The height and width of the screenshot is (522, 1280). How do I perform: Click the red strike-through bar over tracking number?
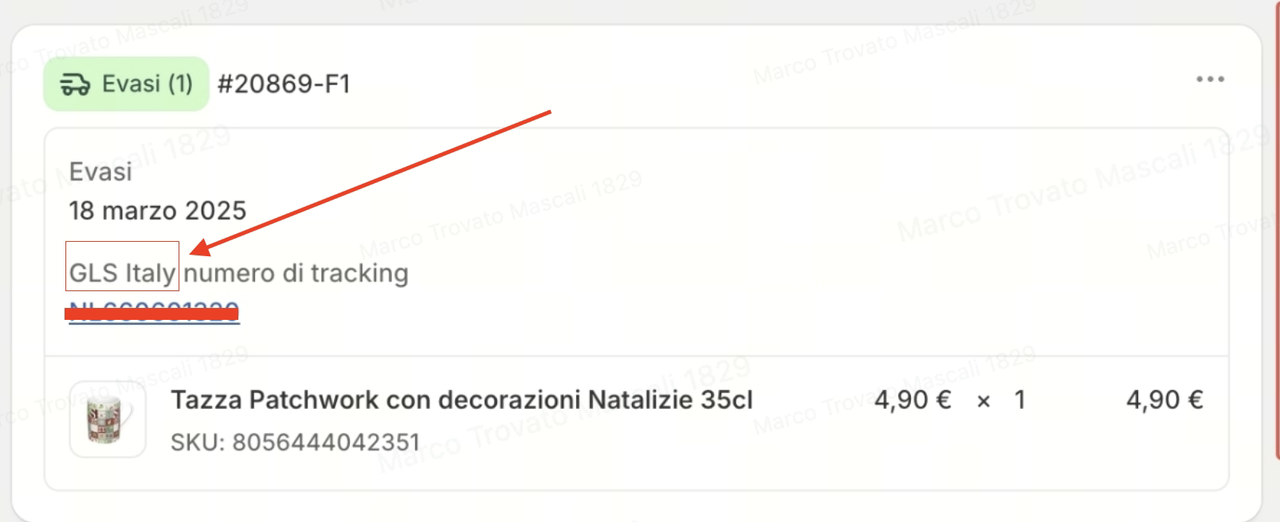[x=152, y=314]
